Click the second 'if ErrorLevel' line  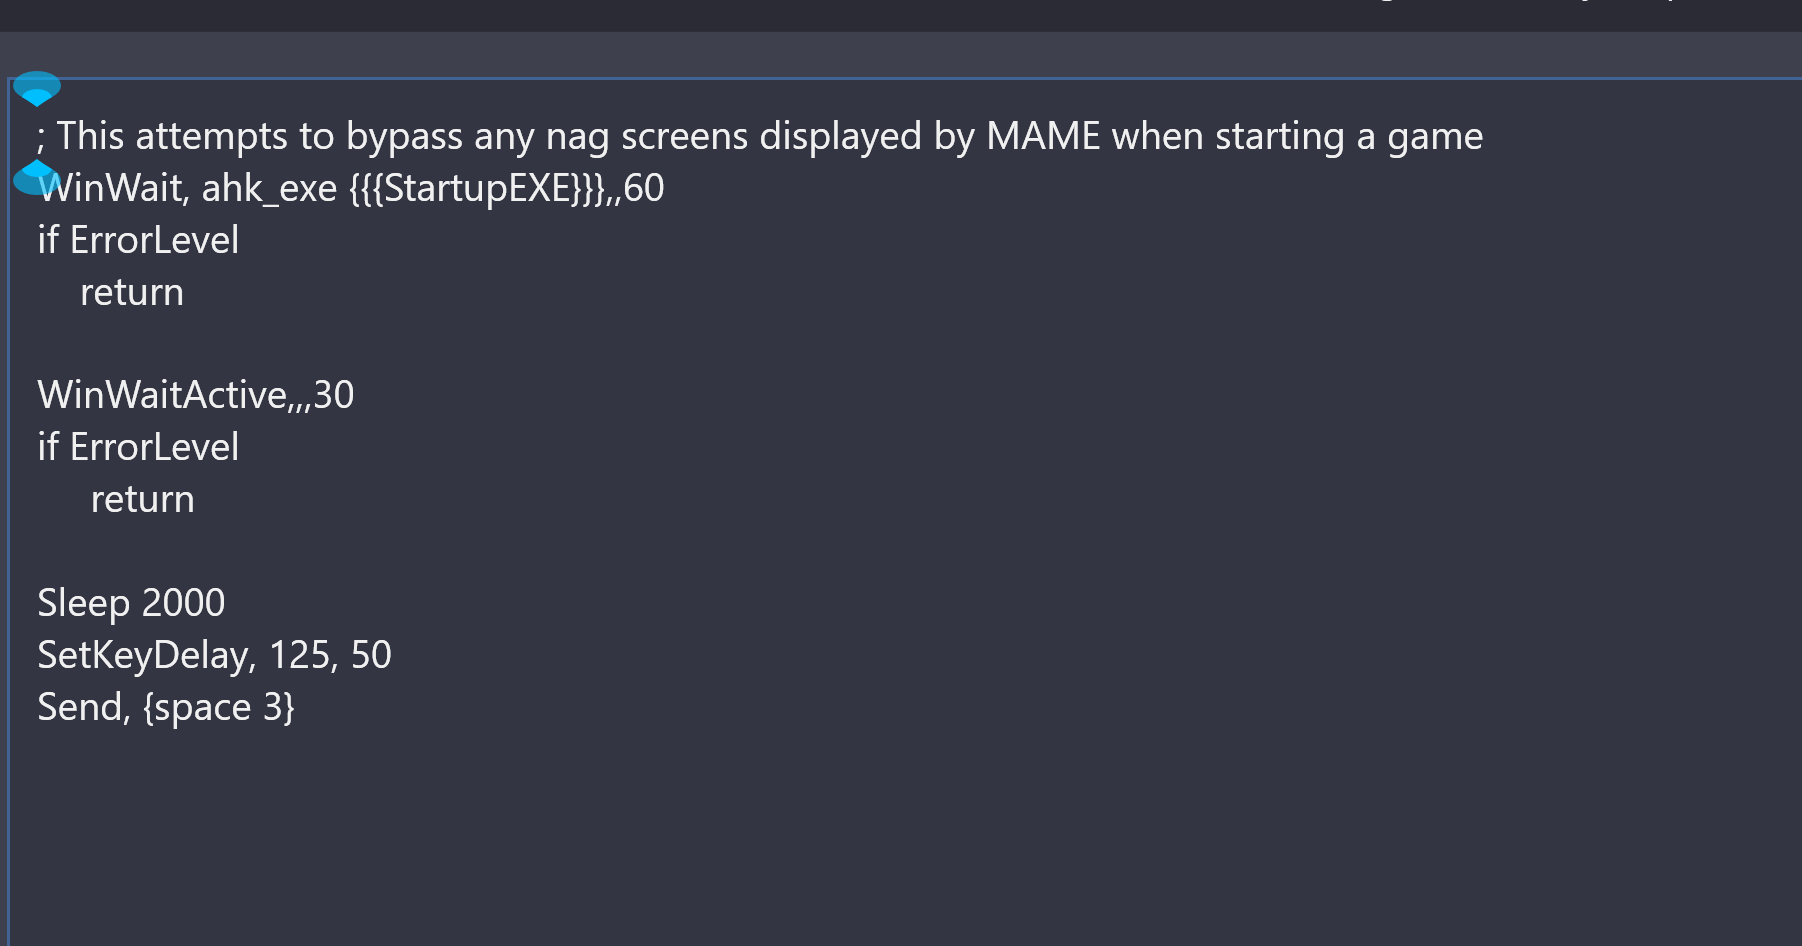[x=138, y=447]
